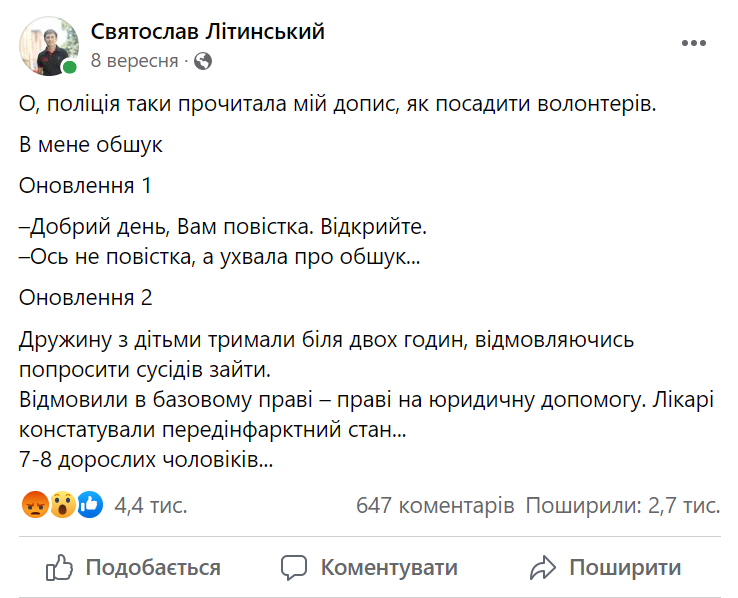The height and width of the screenshot is (598, 738).
Task: Click the globe public audience icon
Action: tap(203, 61)
